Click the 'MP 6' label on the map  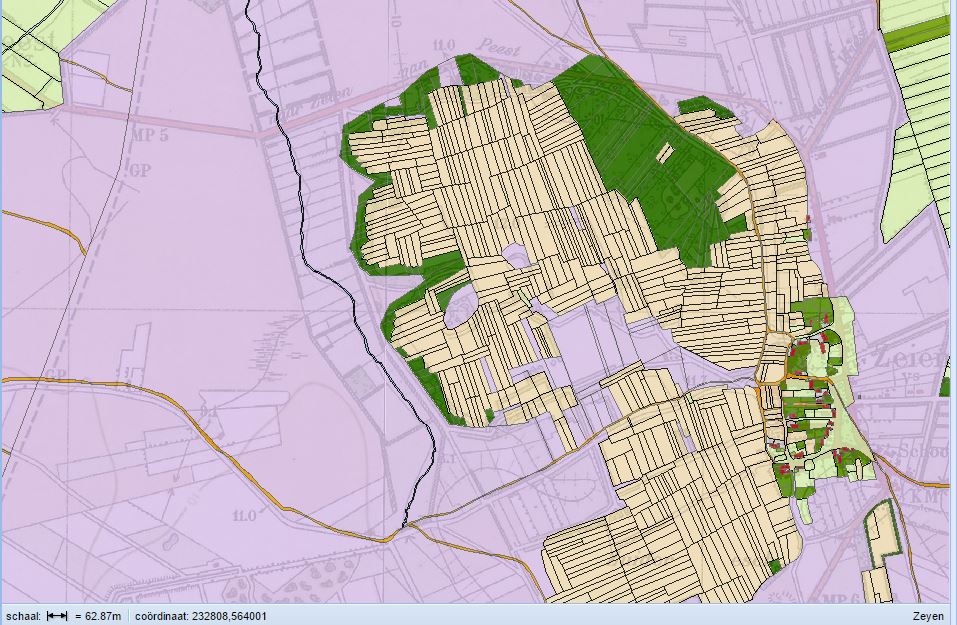[x=840, y=598]
